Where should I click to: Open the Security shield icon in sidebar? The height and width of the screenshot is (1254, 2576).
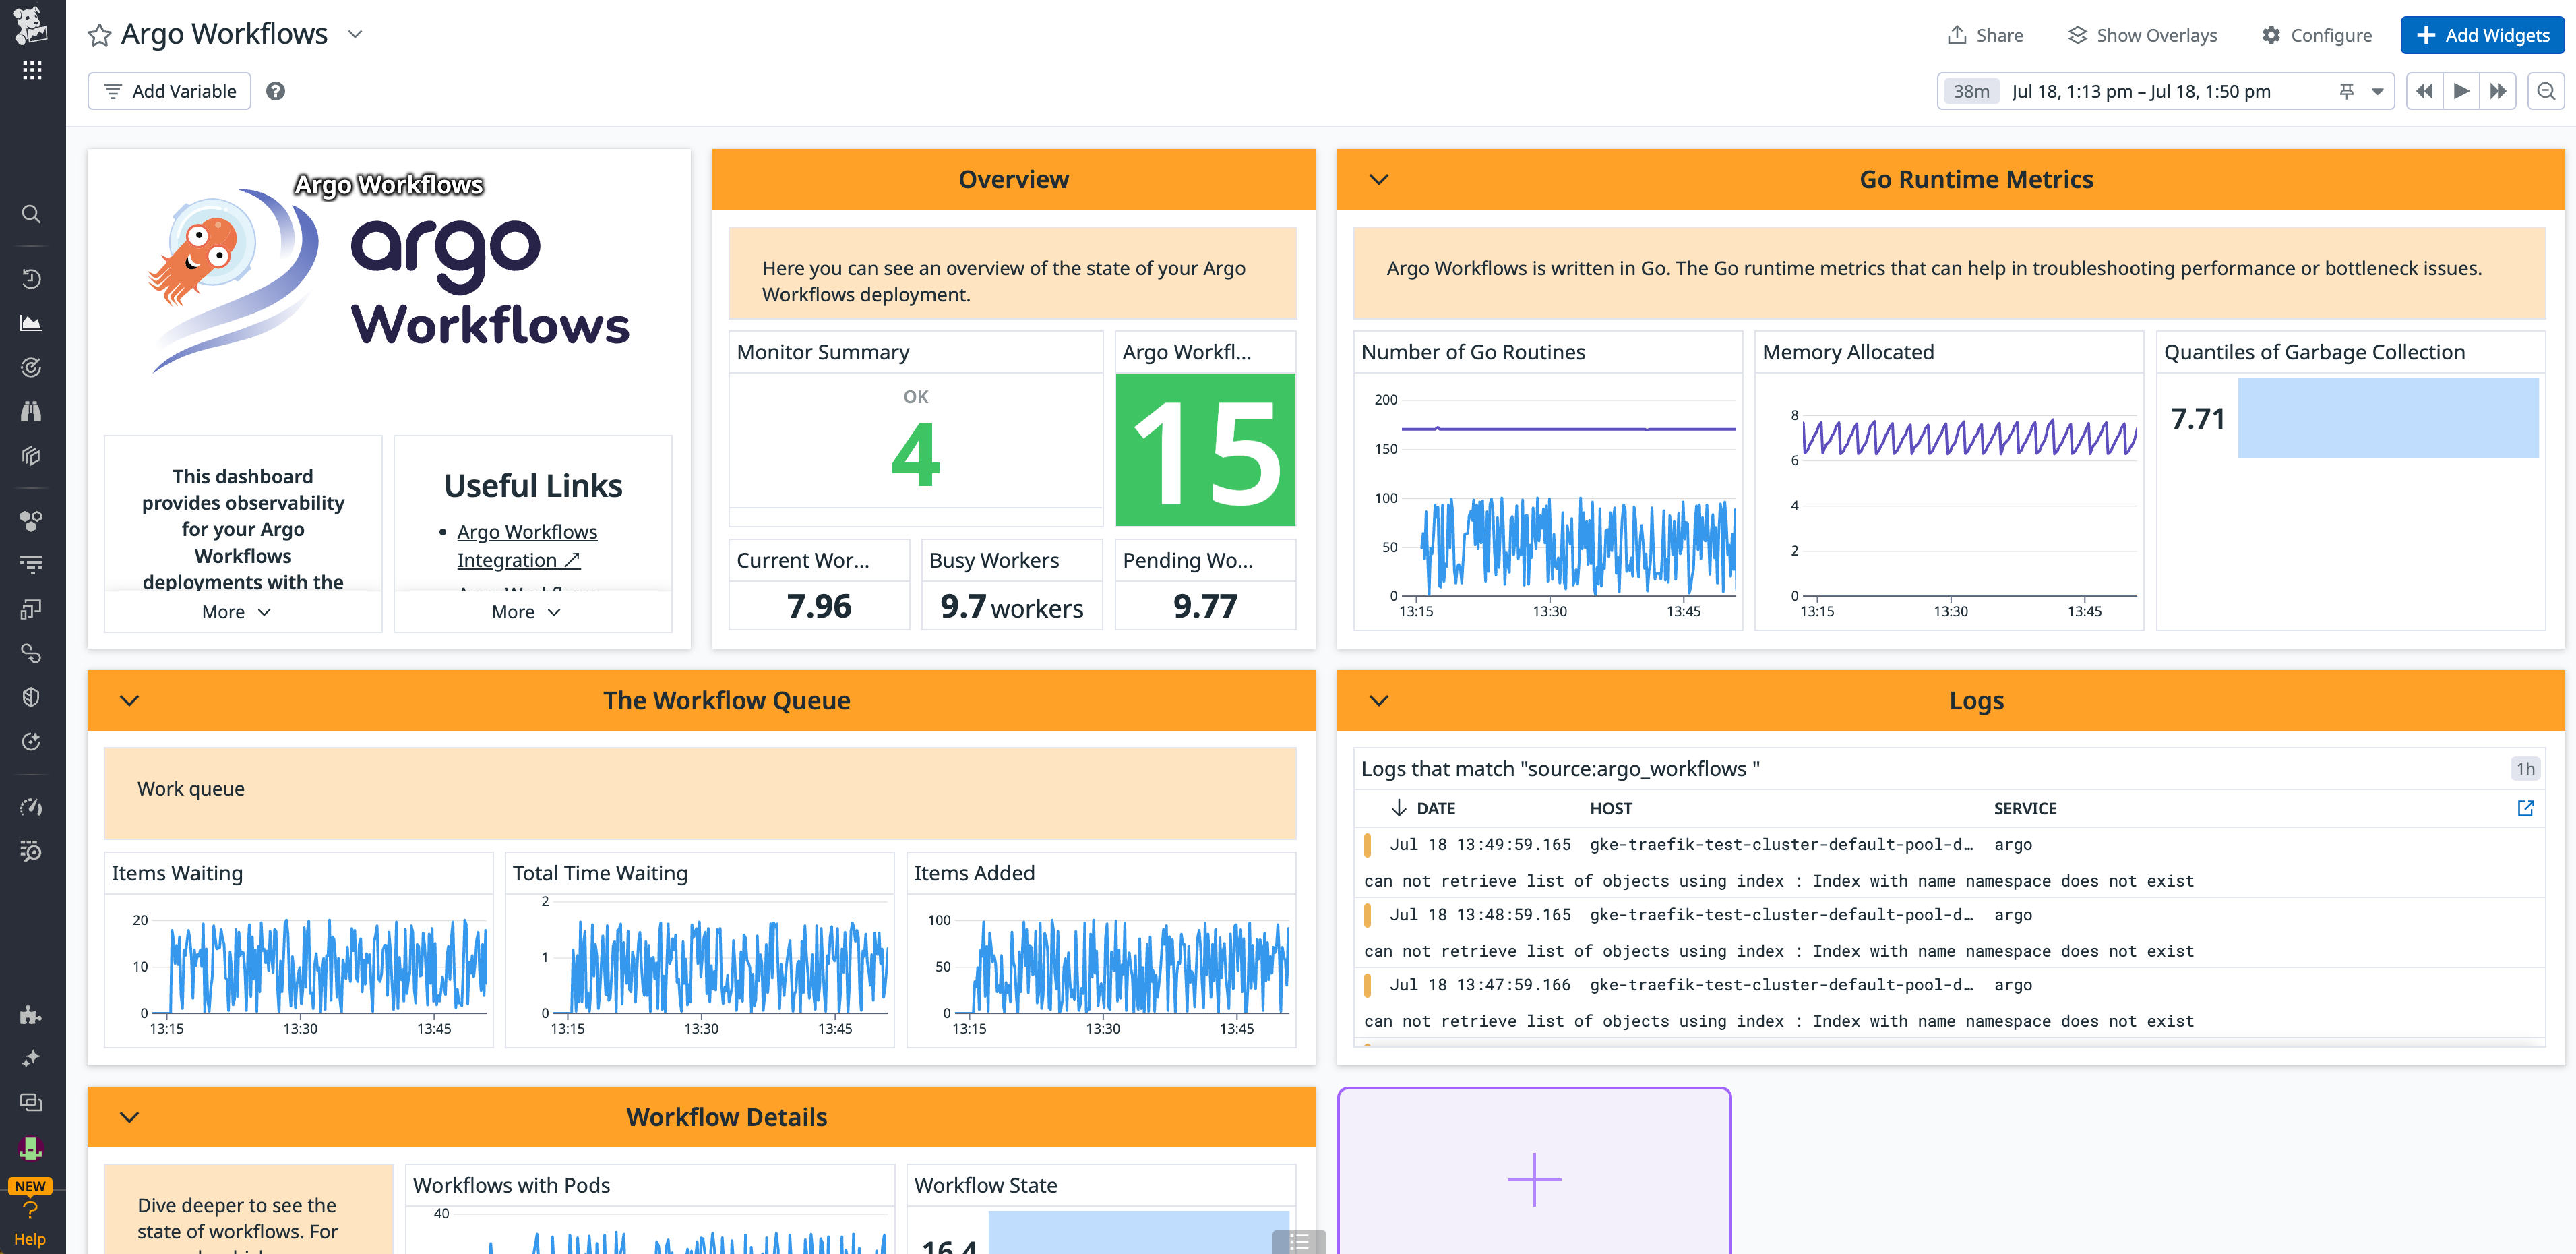coord(31,697)
